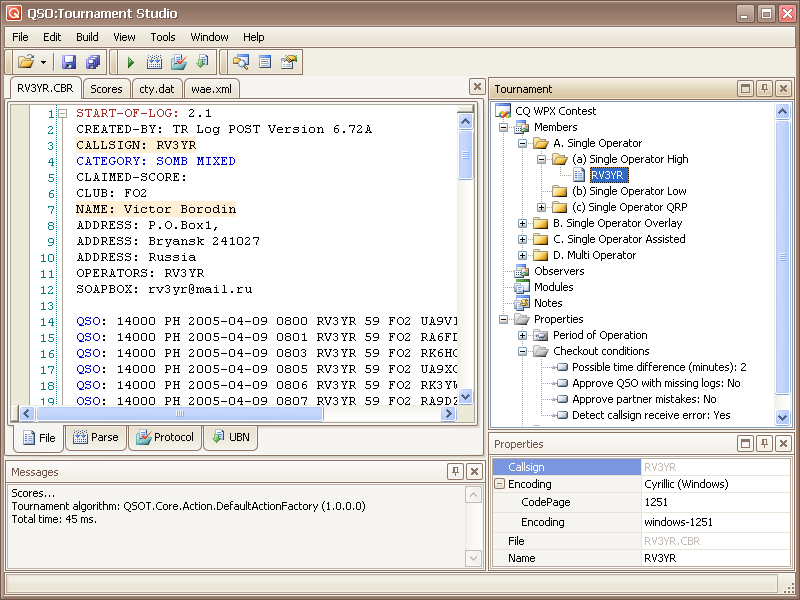Click the checklist folder icon with red checkmark

[x=179, y=62]
